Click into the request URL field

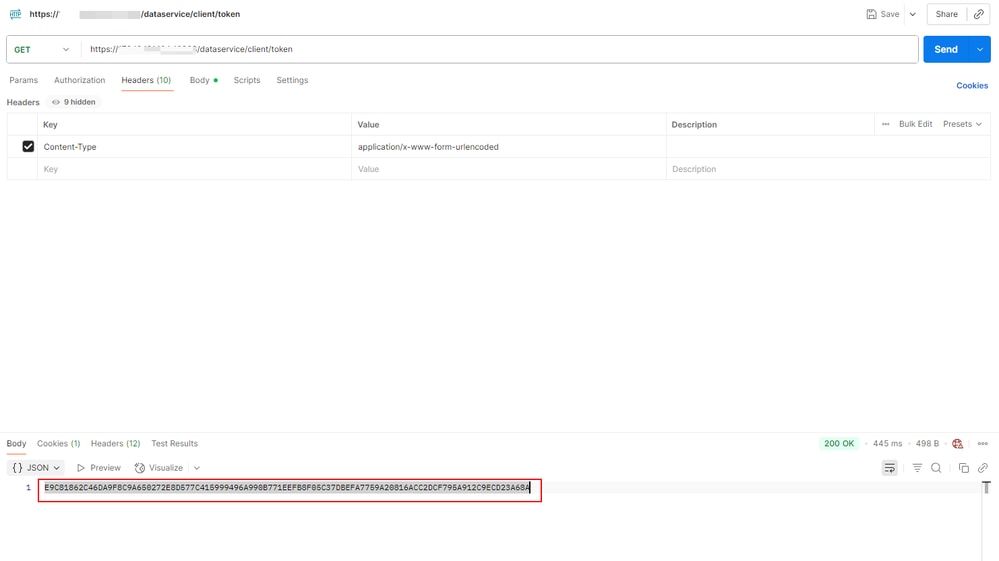click(500, 49)
